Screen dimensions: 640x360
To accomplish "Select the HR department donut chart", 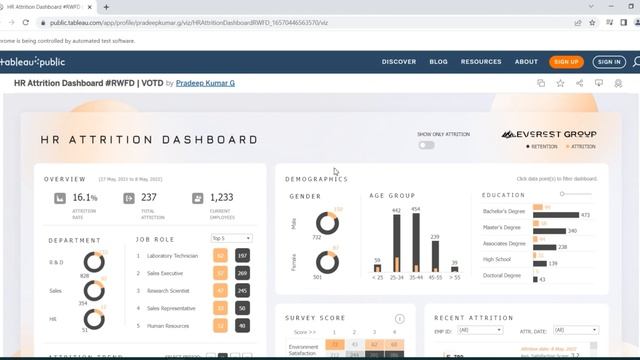I will point(94,319).
